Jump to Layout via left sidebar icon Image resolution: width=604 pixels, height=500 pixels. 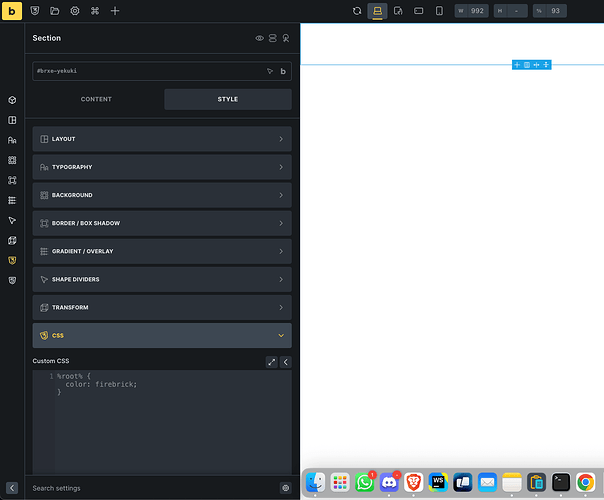tap(12, 120)
